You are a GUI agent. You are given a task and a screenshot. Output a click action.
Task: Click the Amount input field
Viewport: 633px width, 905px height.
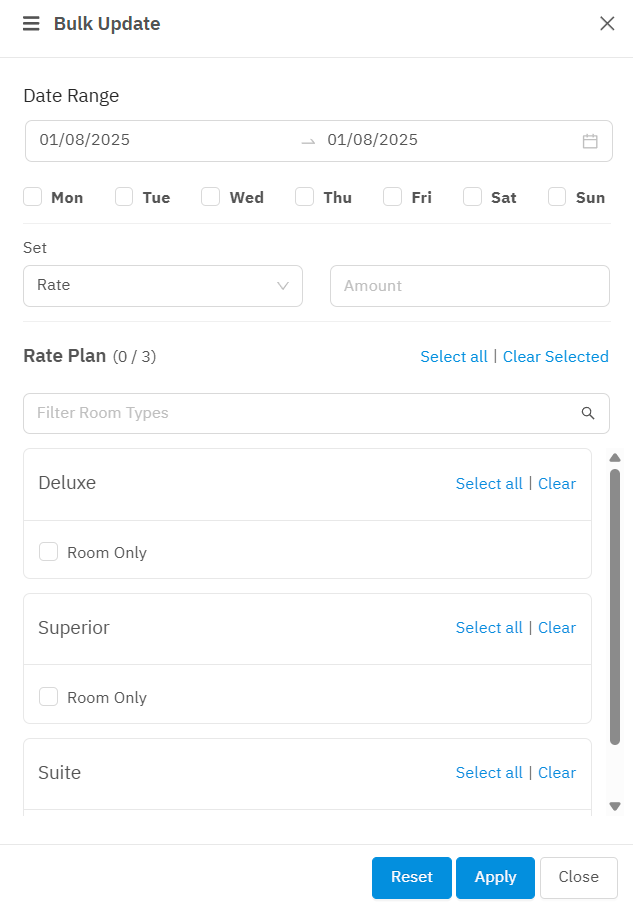(x=469, y=285)
